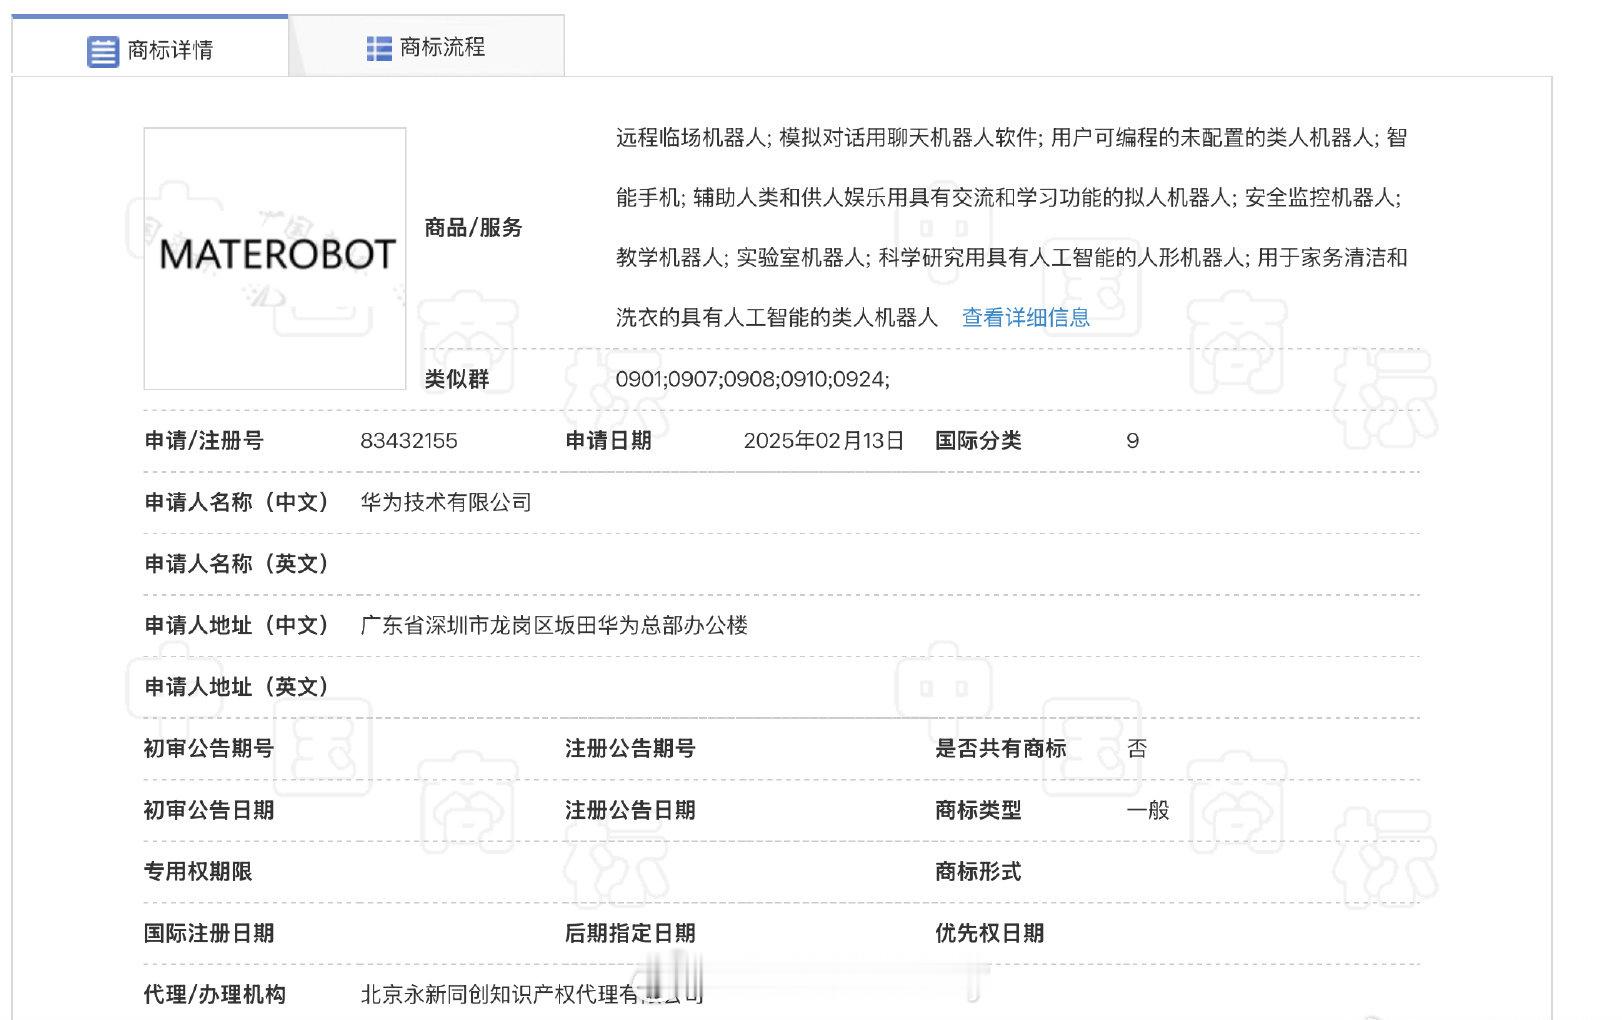Click address 广东省深圳市龙岗区坂田华为总部办公楼
Image resolution: width=1622 pixels, height=1020 pixels.
pyautogui.click(x=554, y=626)
